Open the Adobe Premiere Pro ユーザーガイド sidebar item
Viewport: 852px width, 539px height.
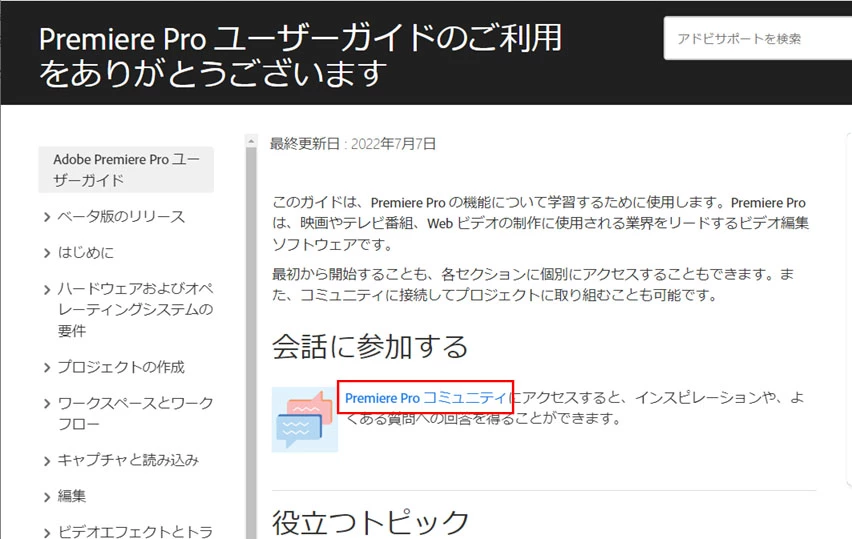tap(126, 170)
